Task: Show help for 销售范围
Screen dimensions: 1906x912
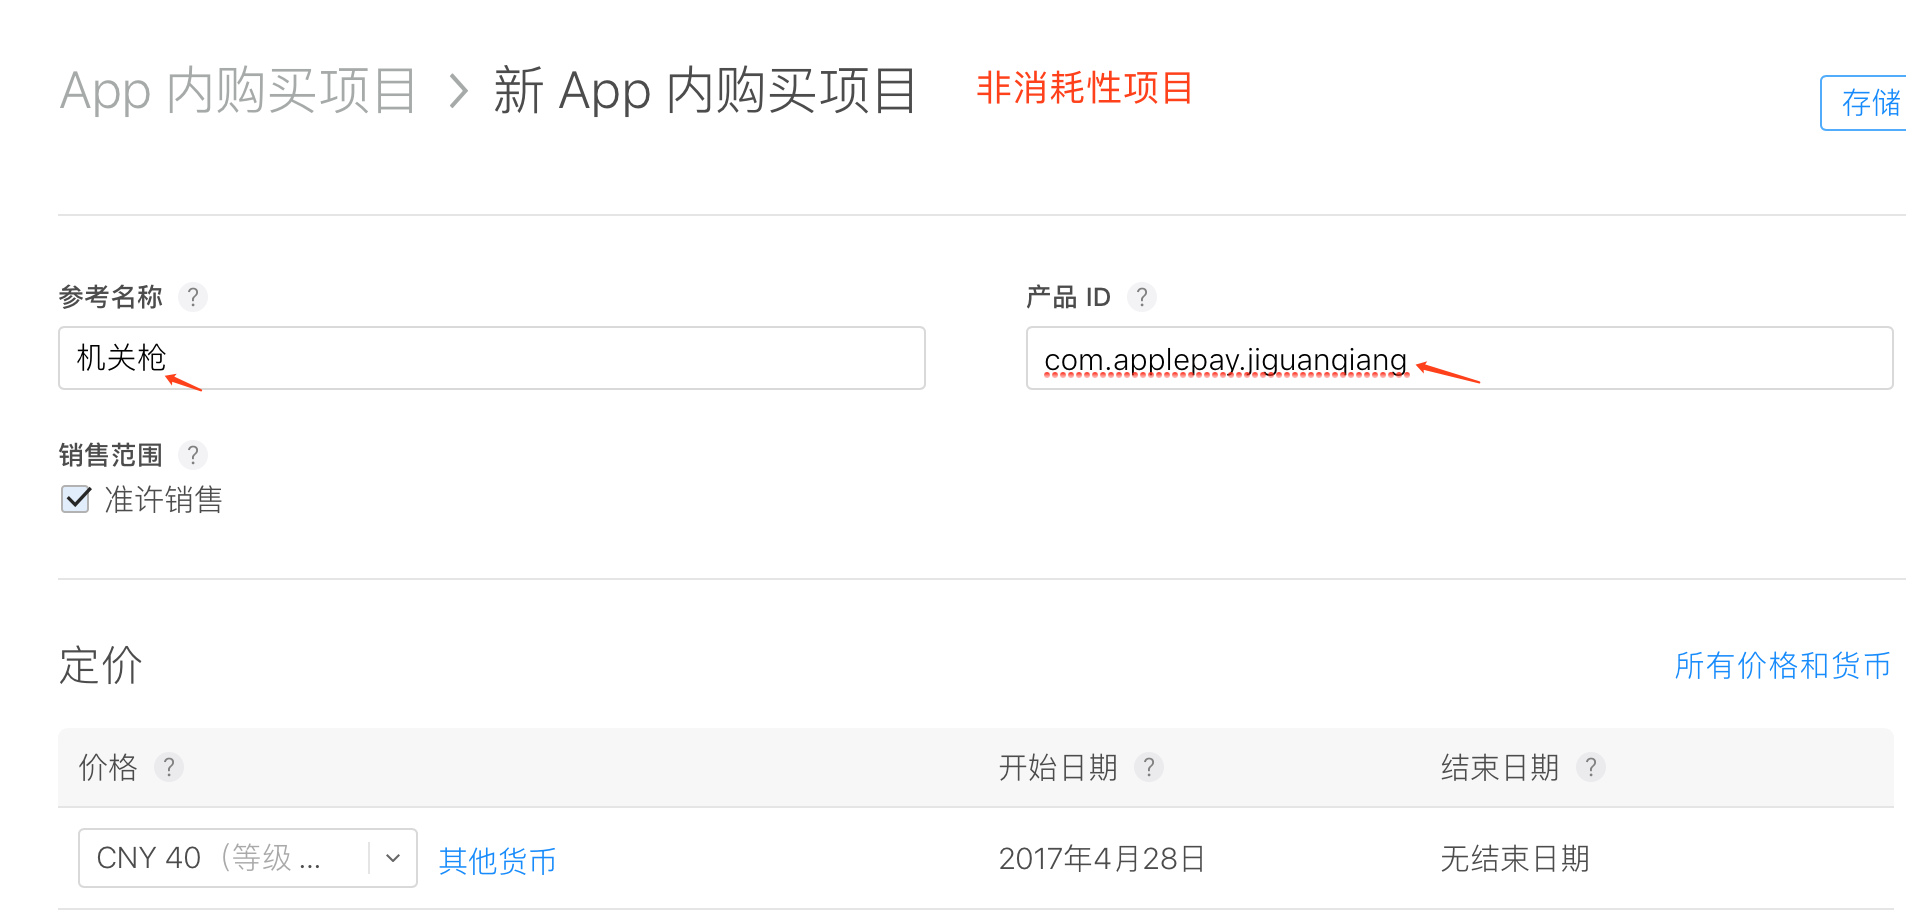Action: pos(193,455)
